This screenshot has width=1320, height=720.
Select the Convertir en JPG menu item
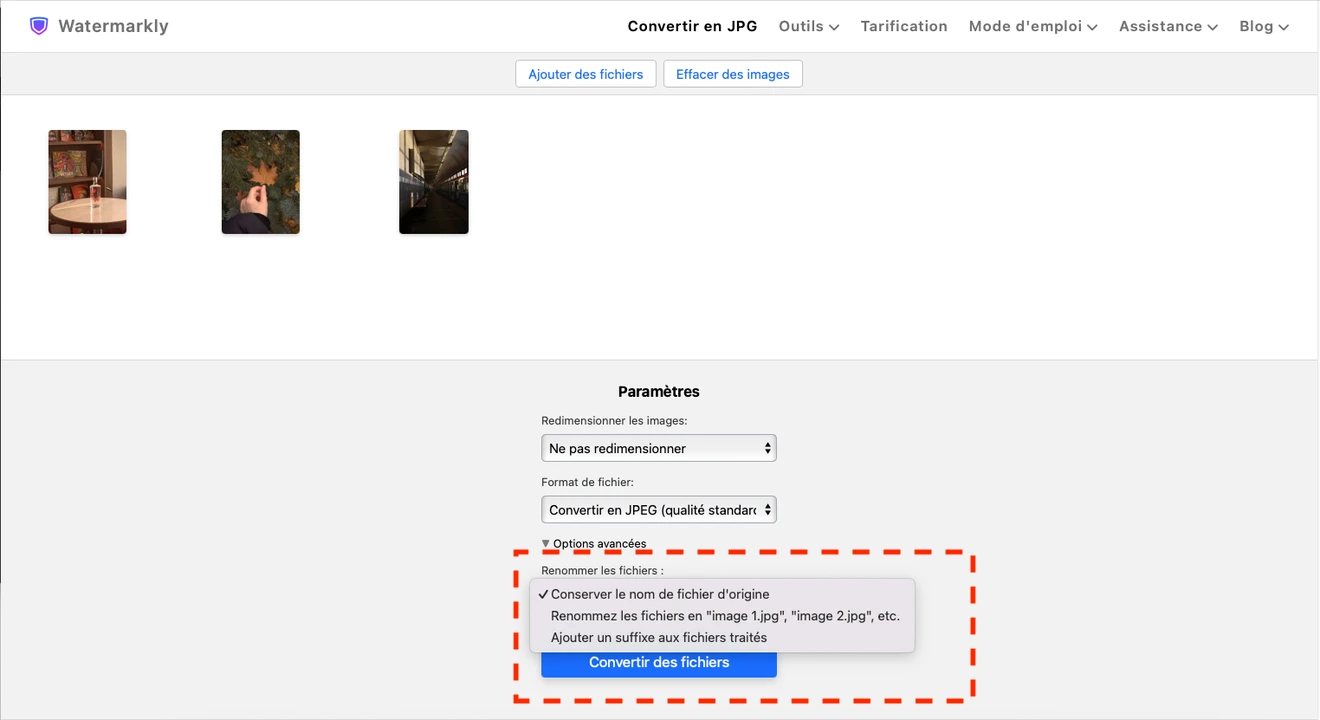[x=692, y=26]
